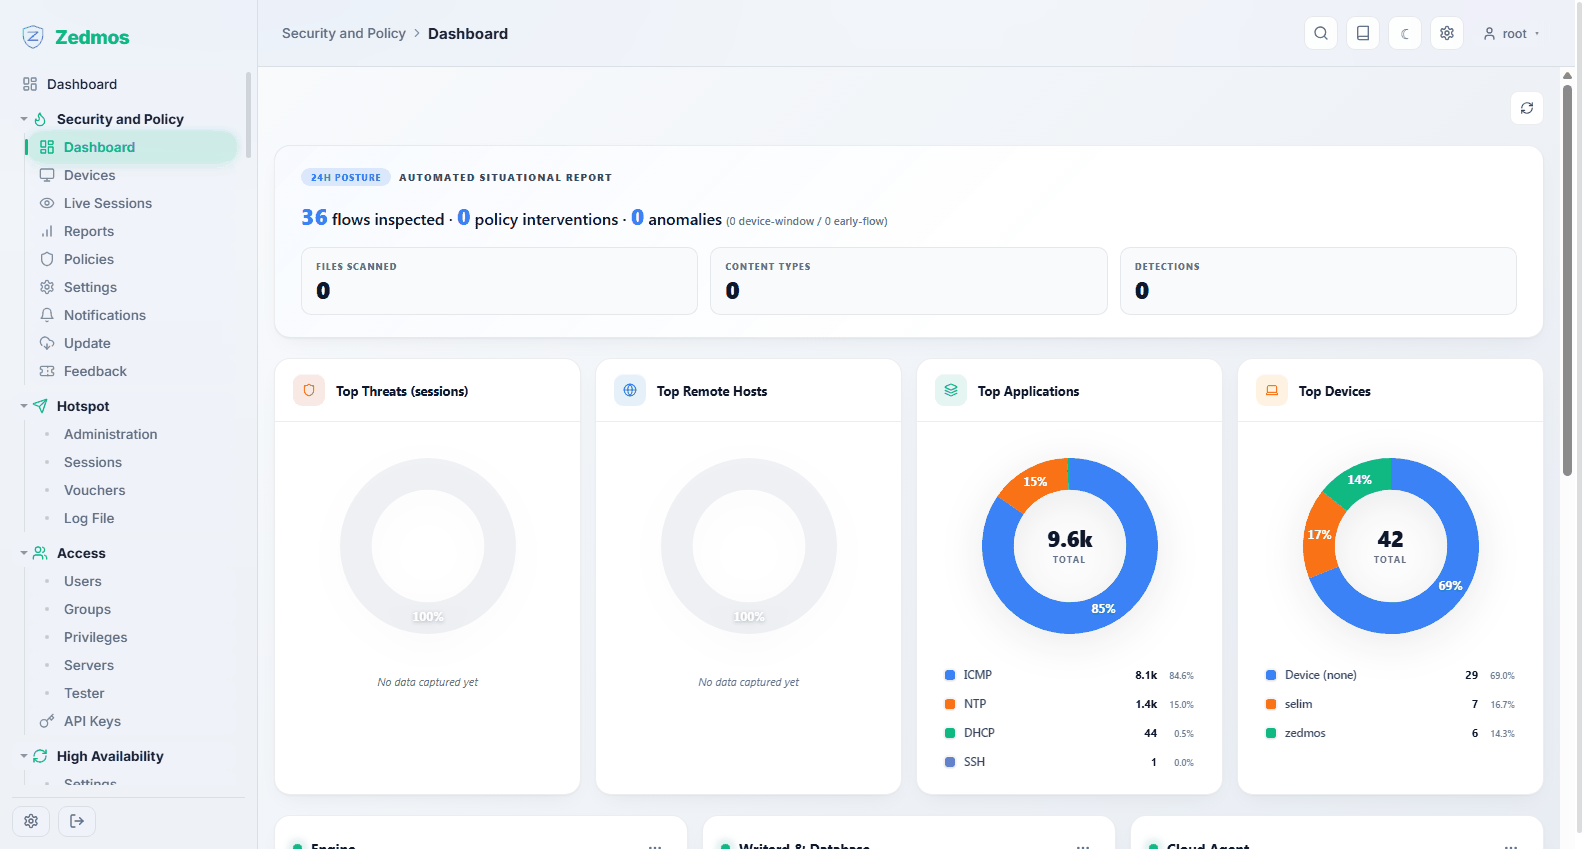1584x849 pixels.
Task: Click the Top Remote Hosts globe icon
Action: pyautogui.click(x=630, y=390)
